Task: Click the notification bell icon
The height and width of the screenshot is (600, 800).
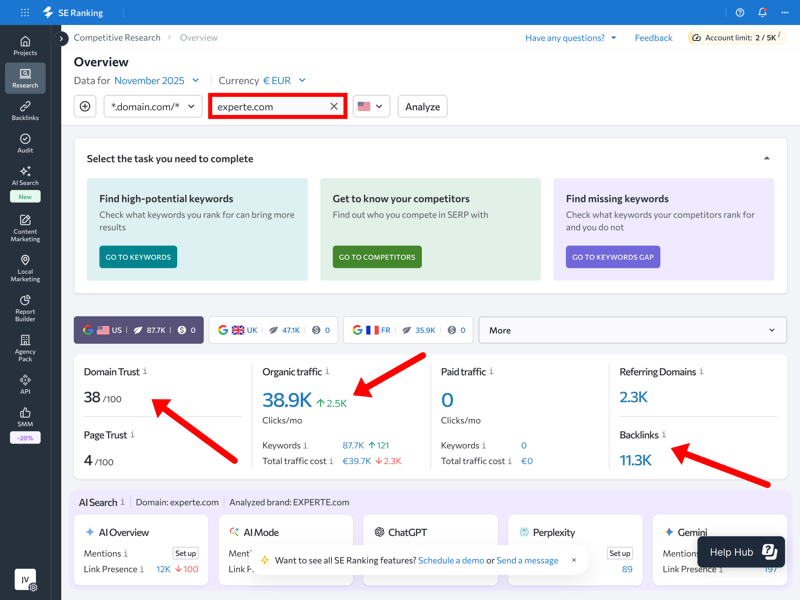Action: click(x=762, y=12)
